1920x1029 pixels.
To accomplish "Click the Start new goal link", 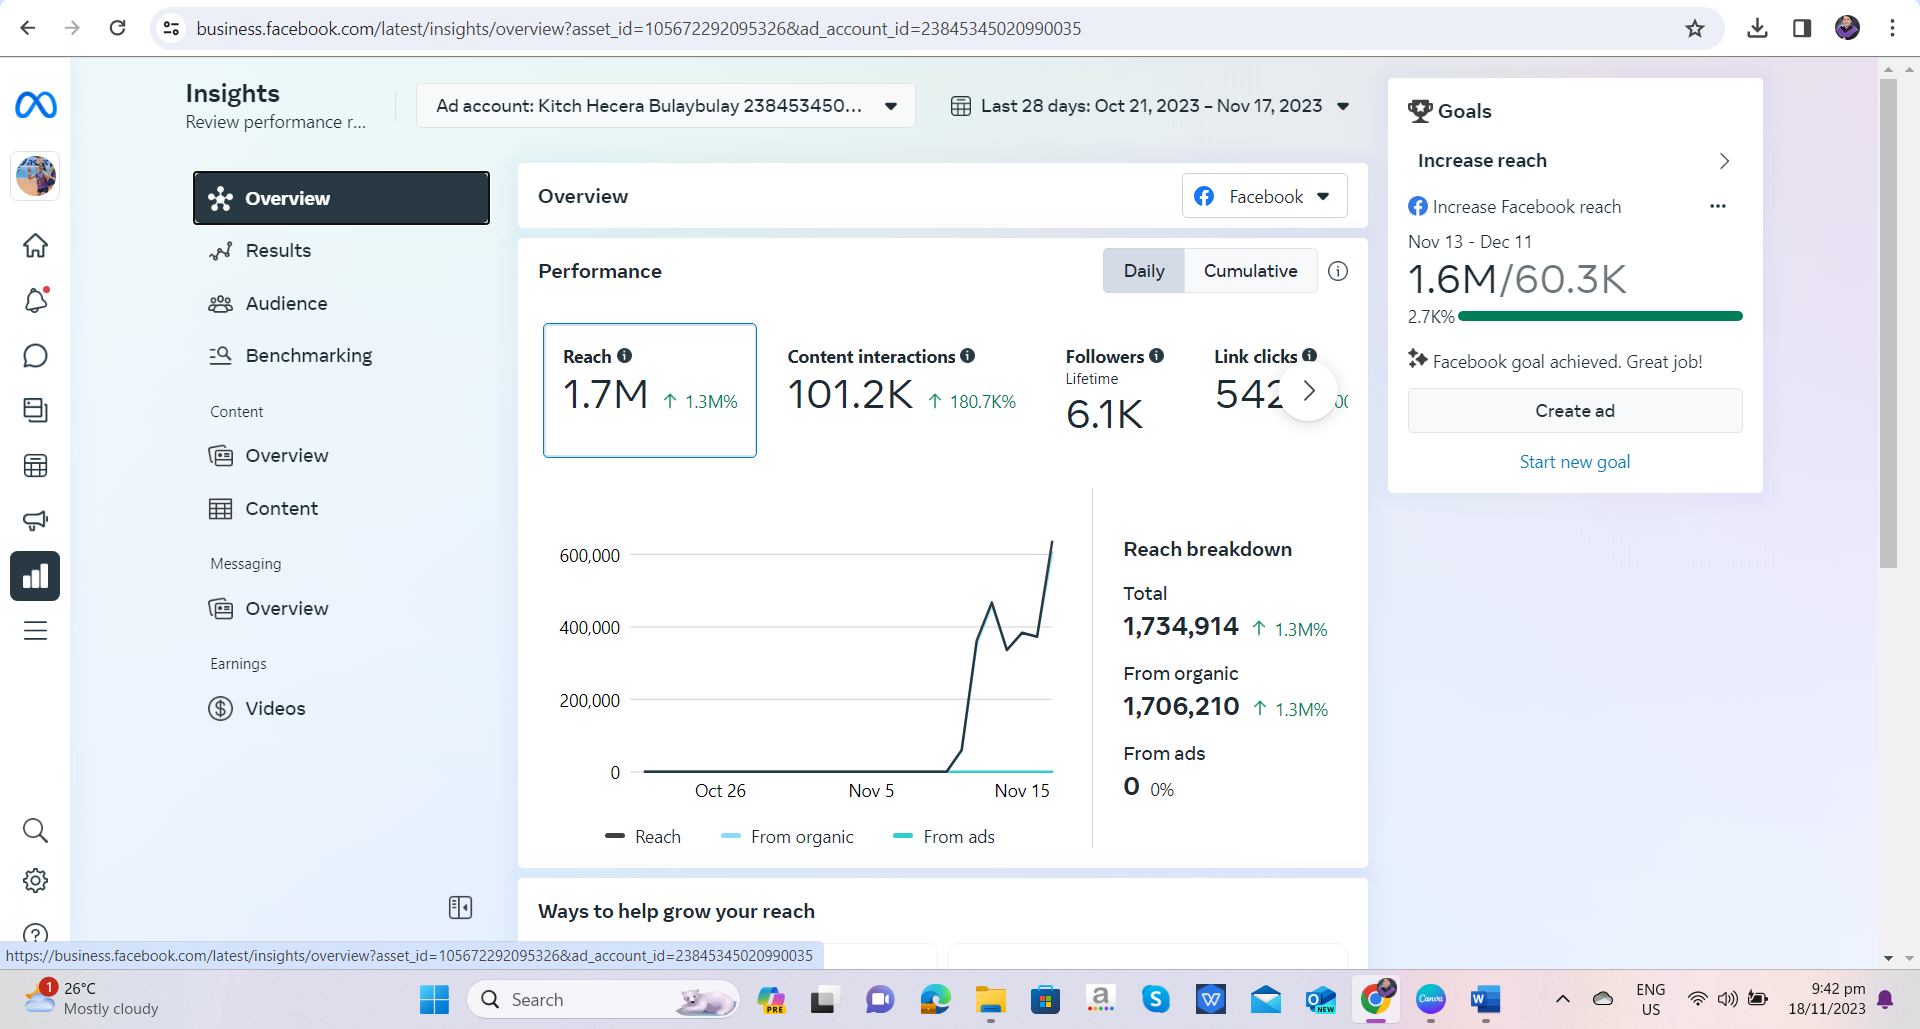I will tap(1574, 462).
